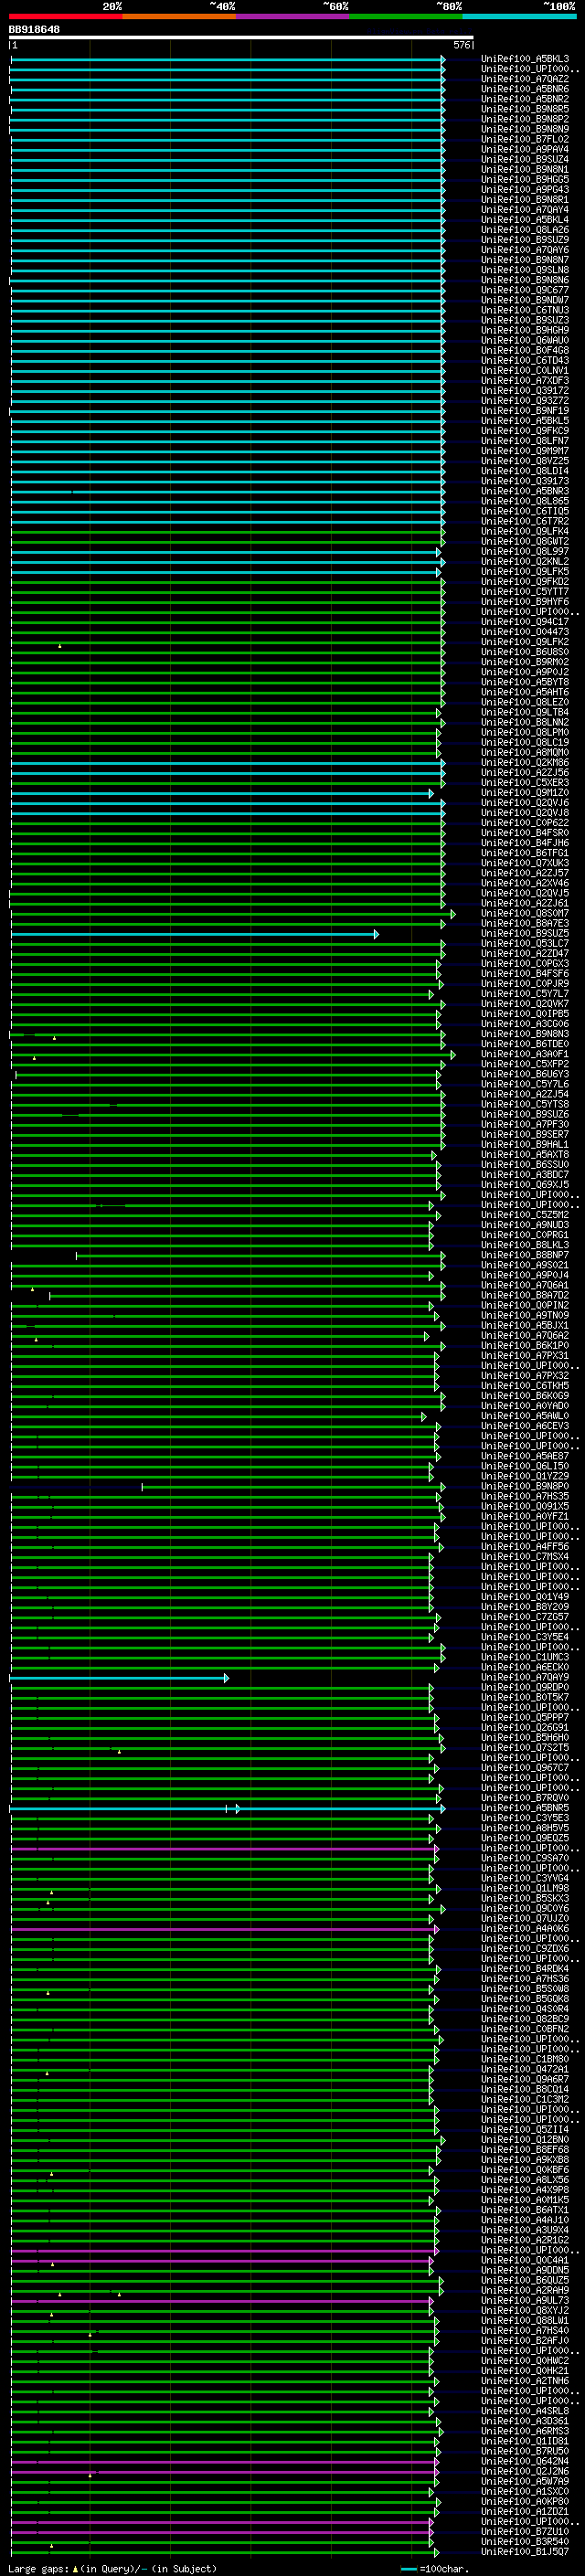Select hit label UniRef100_A7XDF3
This screenshot has width=585, height=2576.
524,380
